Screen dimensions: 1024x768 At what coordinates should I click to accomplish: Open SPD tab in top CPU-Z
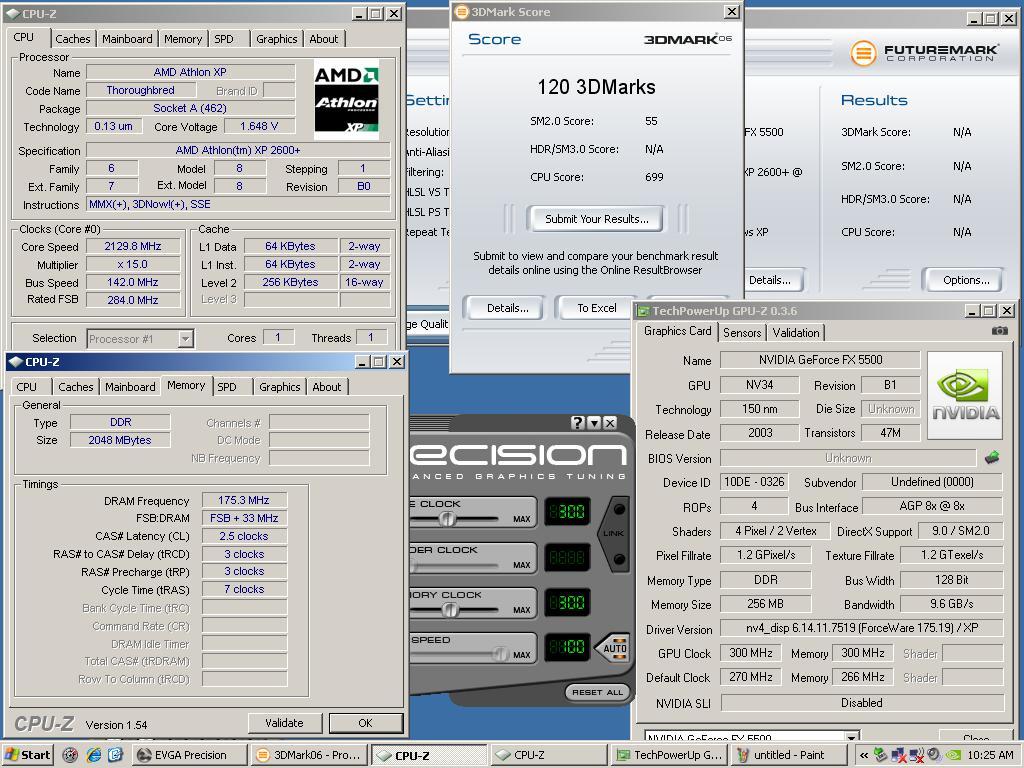point(224,39)
